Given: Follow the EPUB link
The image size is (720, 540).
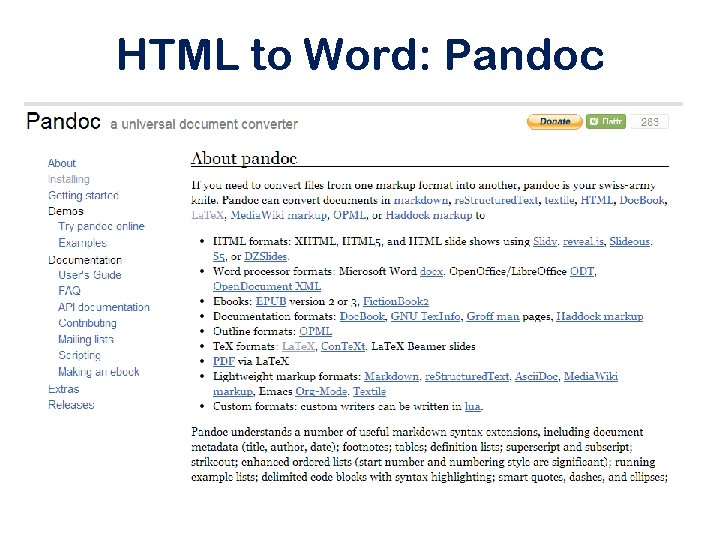Looking at the screenshot, I should pos(271,302).
